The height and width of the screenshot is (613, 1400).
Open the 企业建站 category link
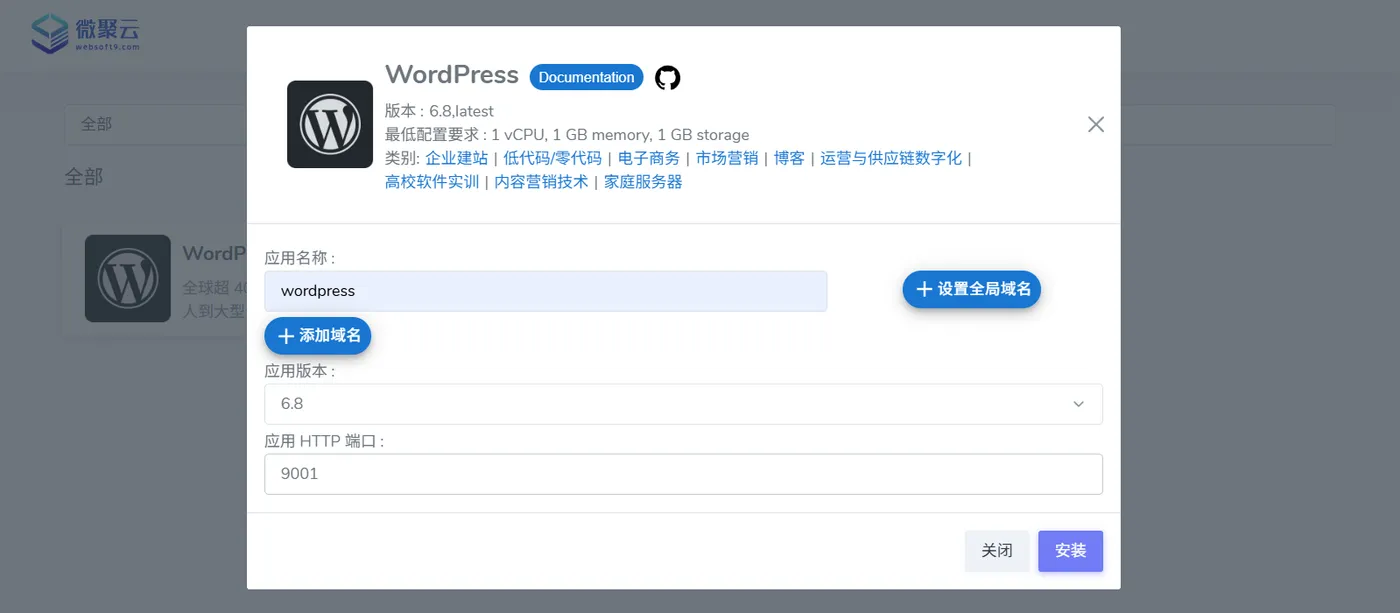(456, 158)
